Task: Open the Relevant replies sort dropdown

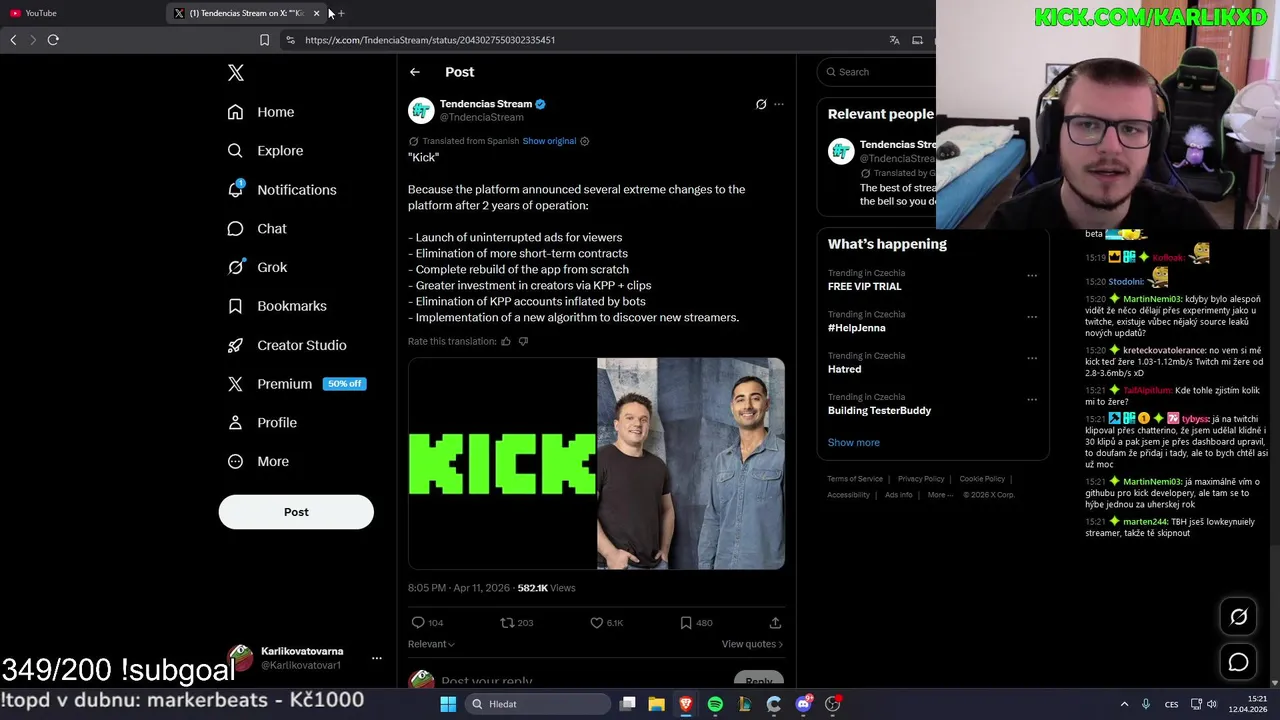Action: 431,644
